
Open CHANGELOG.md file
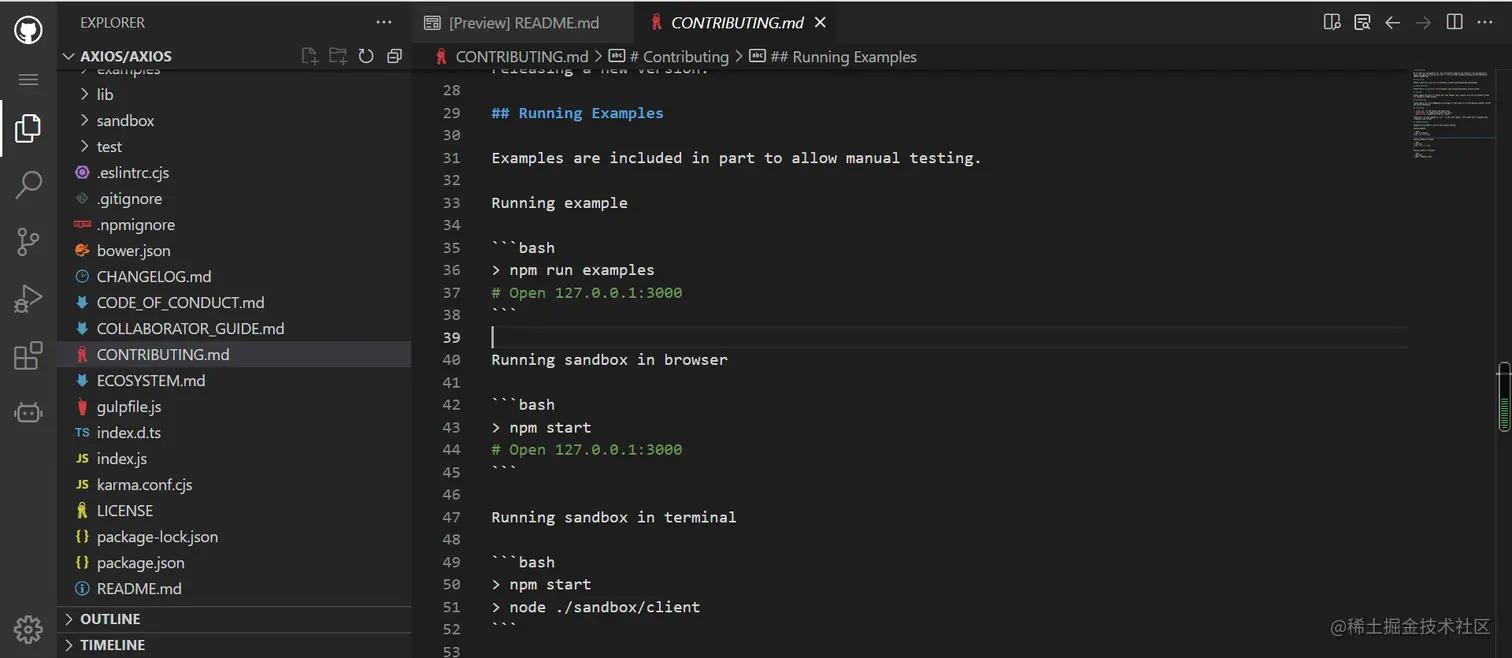coord(234,276)
